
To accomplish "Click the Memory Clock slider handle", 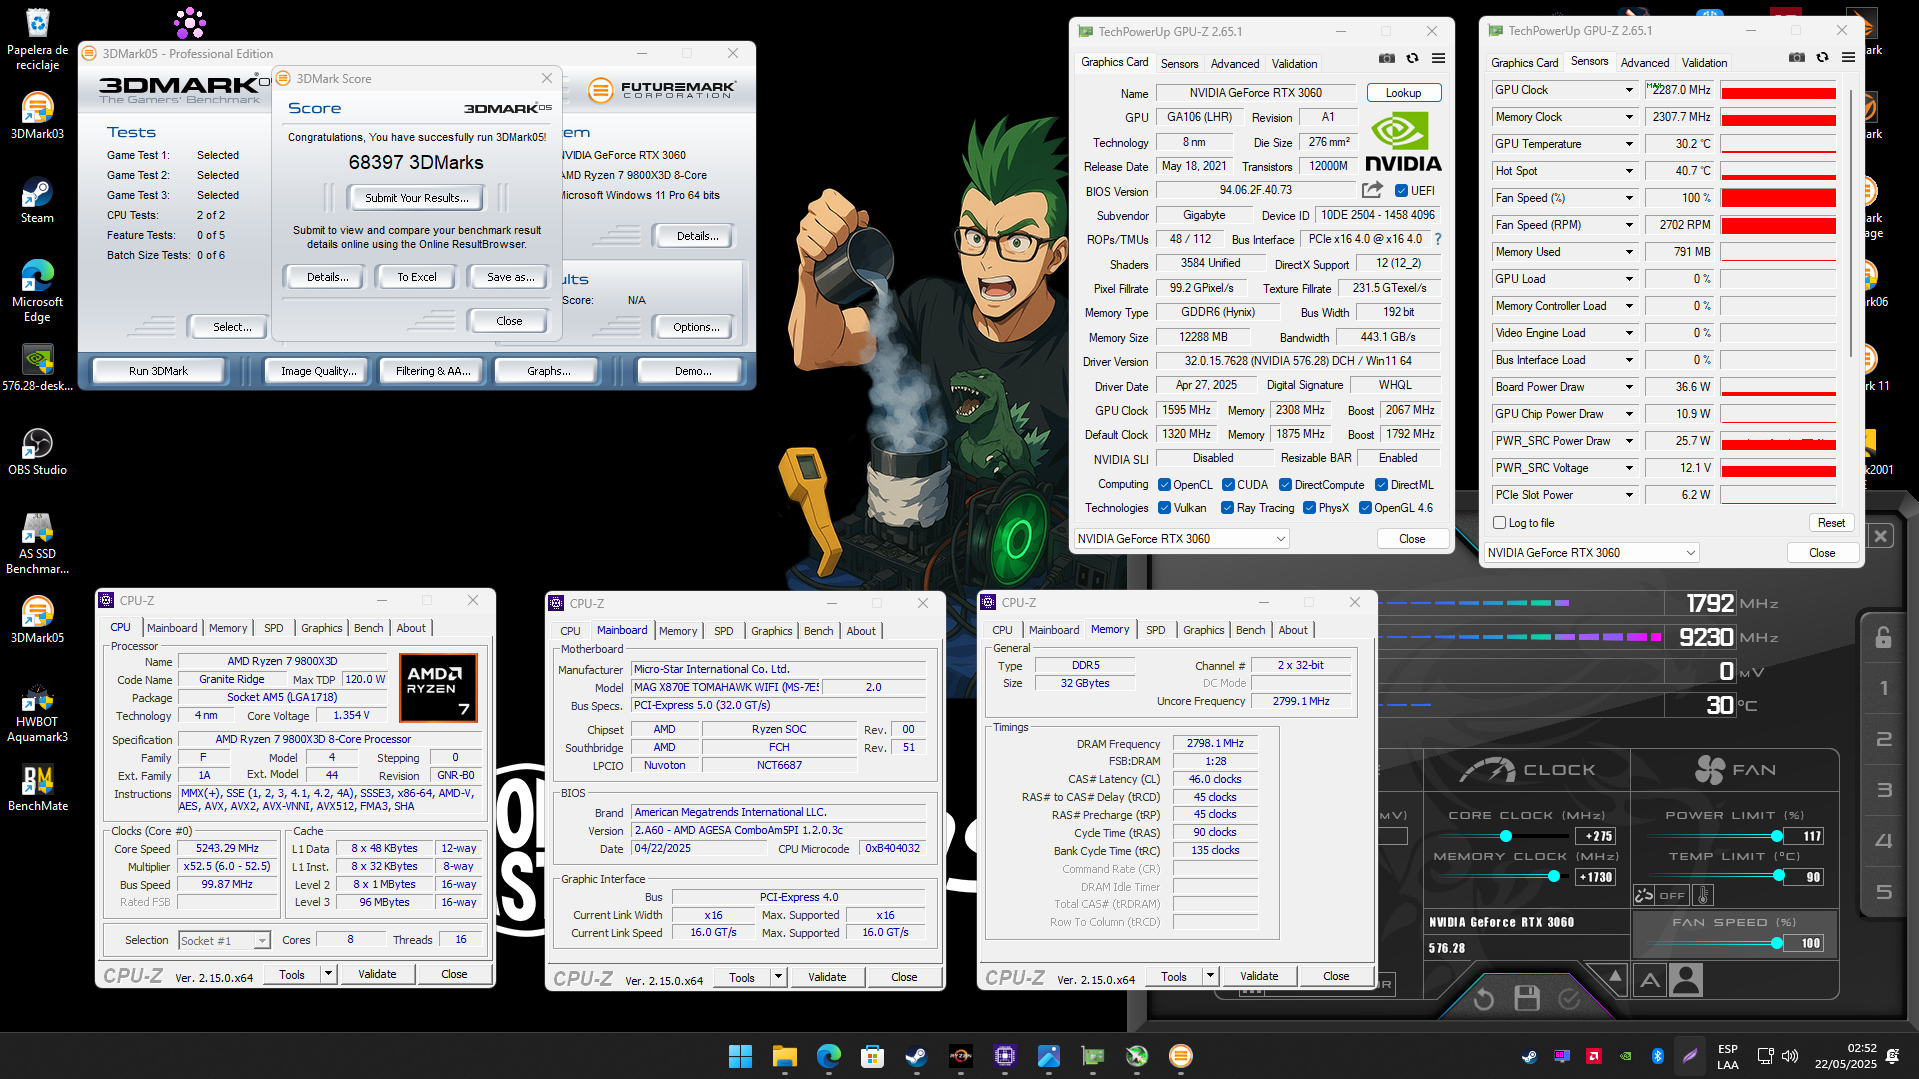I will tap(1553, 876).
